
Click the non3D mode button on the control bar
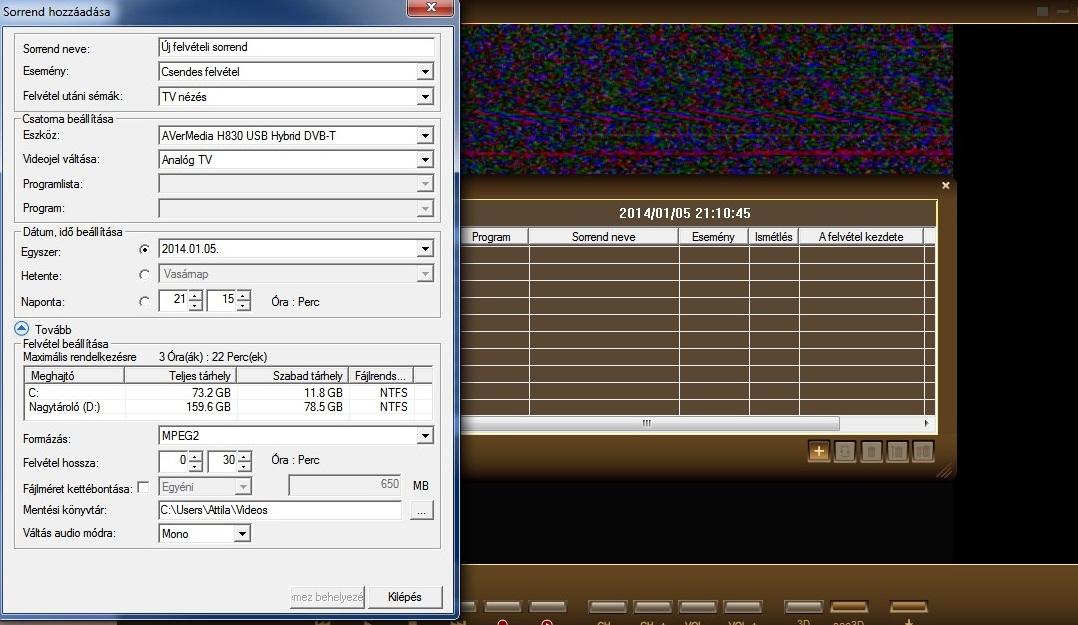[x=849, y=607]
